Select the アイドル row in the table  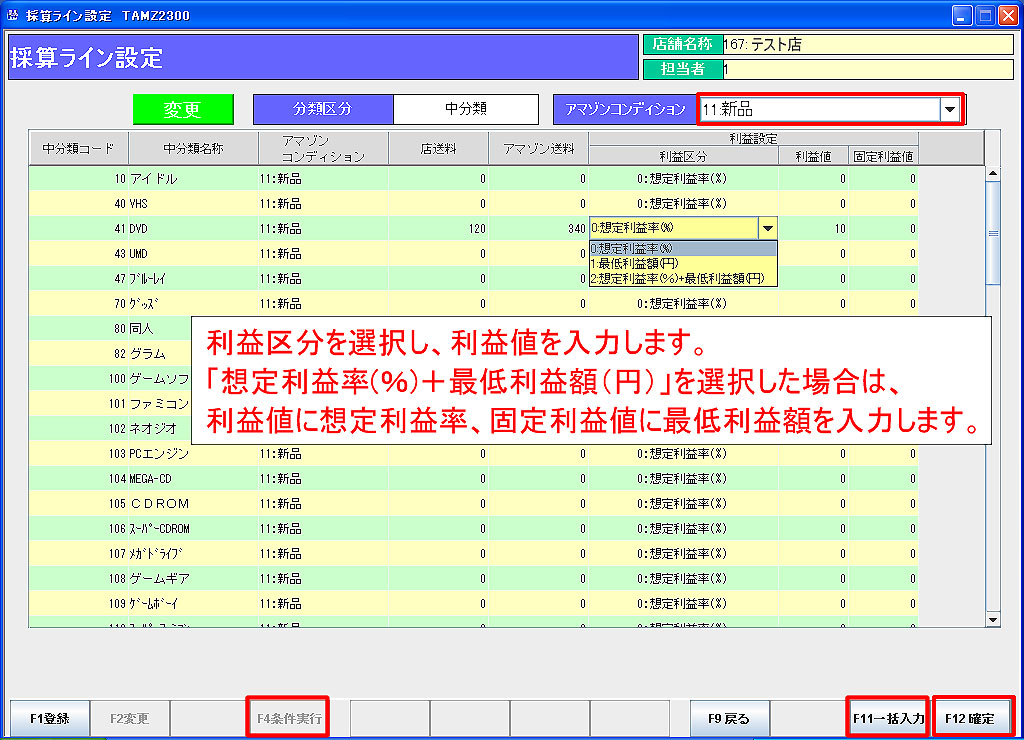click(x=193, y=179)
